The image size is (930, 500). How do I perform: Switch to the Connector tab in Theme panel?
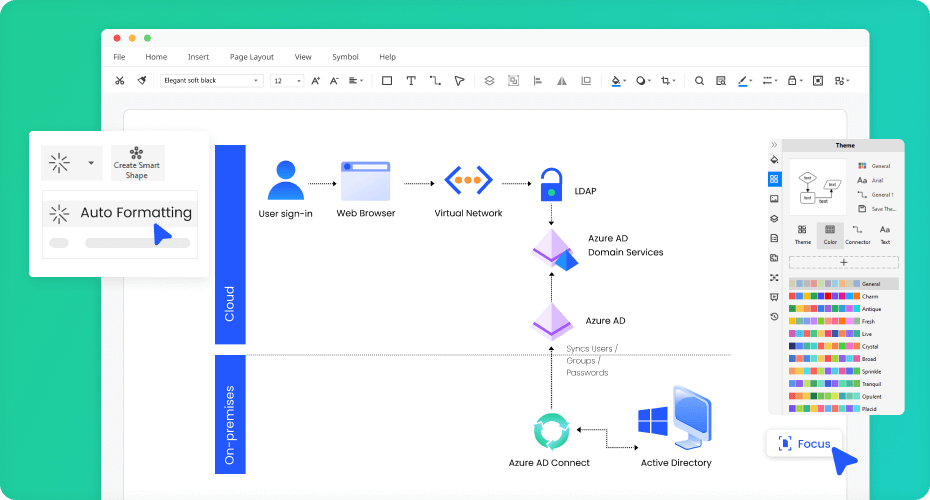point(858,235)
